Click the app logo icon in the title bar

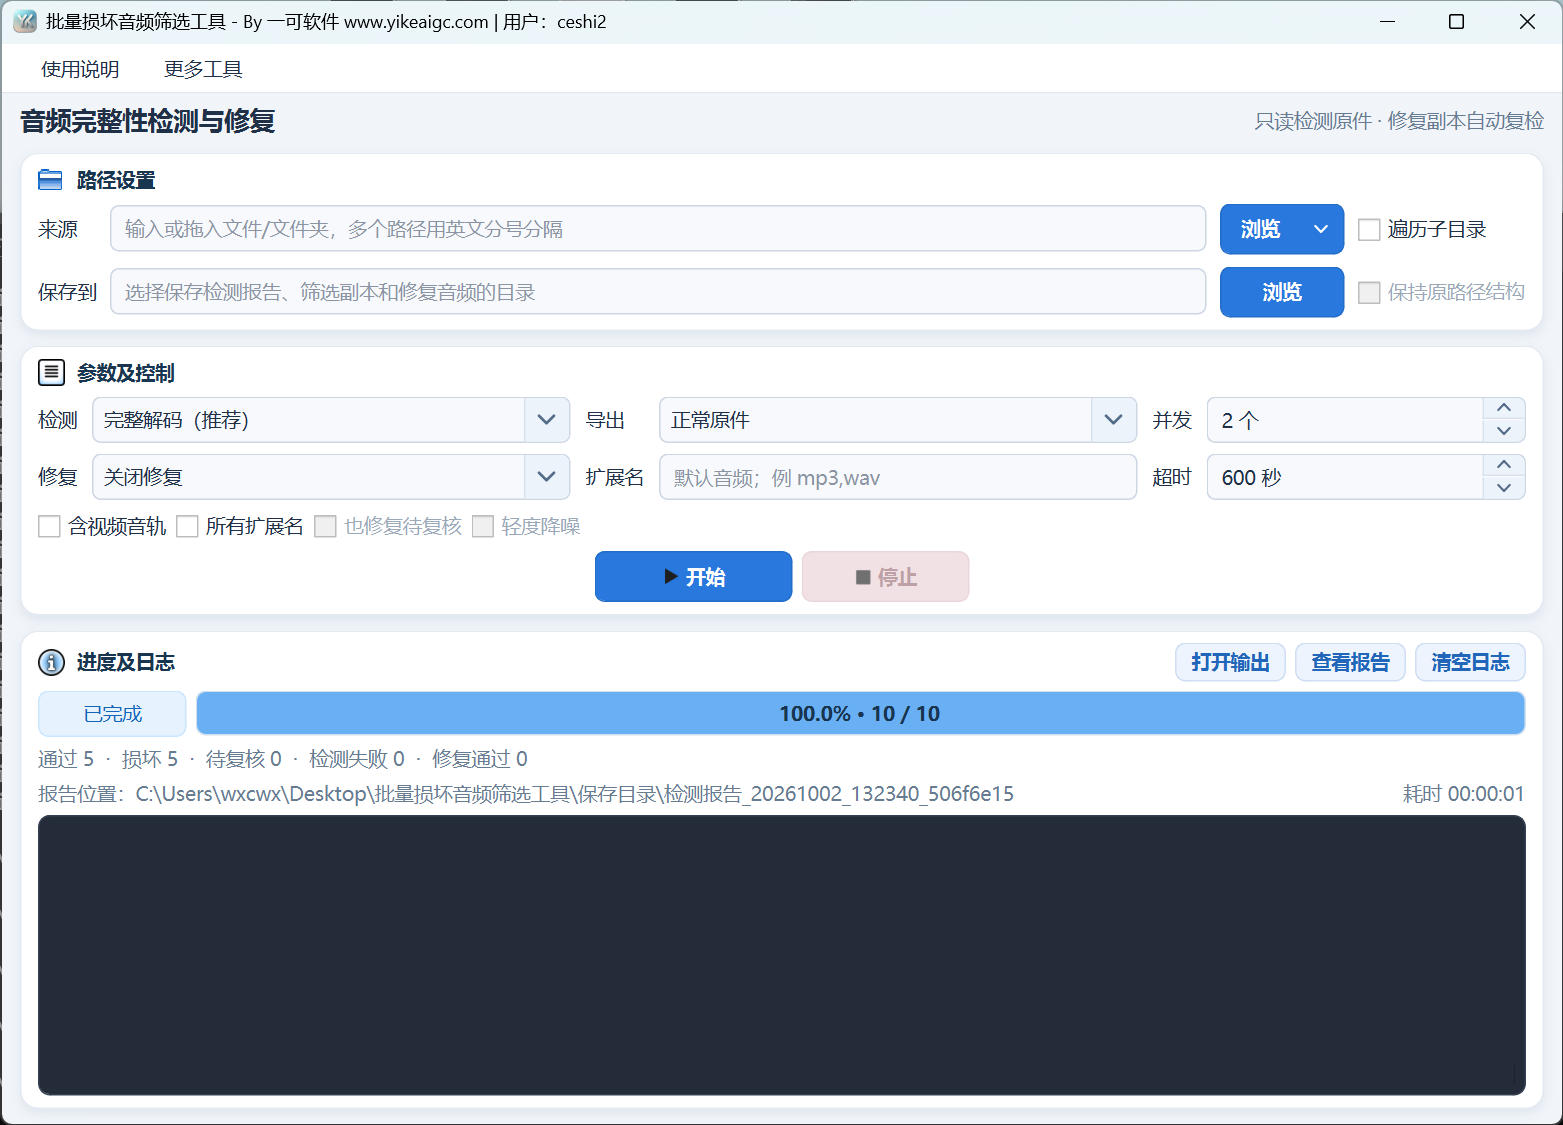pyautogui.click(x=25, y=21)
